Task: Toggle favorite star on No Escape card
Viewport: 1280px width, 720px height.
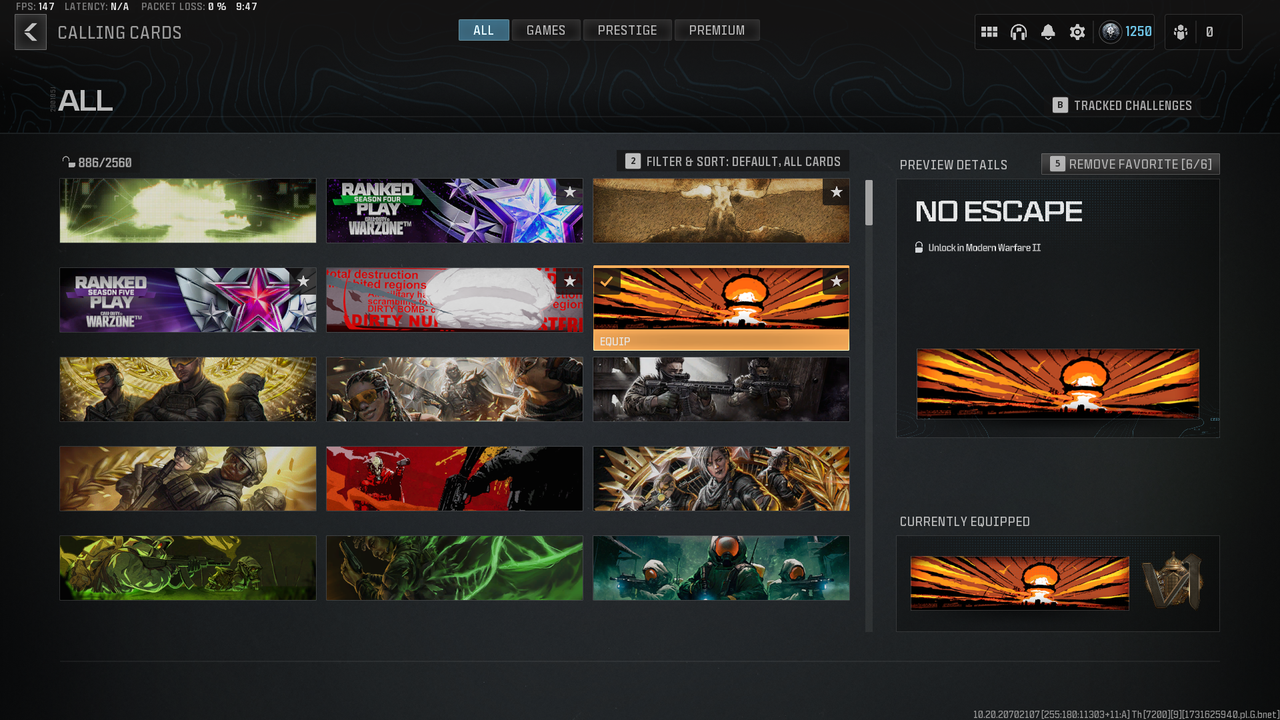Action: click(x=836, y=281)
